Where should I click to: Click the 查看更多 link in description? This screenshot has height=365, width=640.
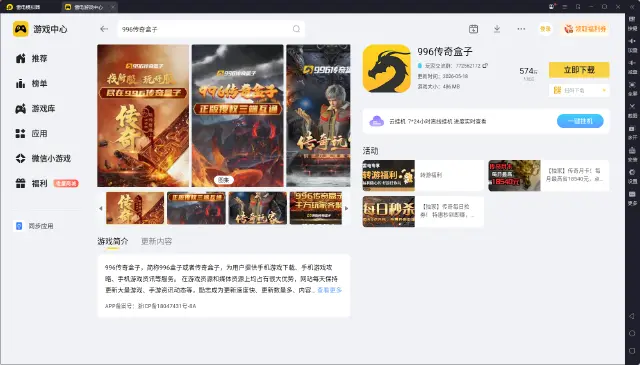(329, 290)
